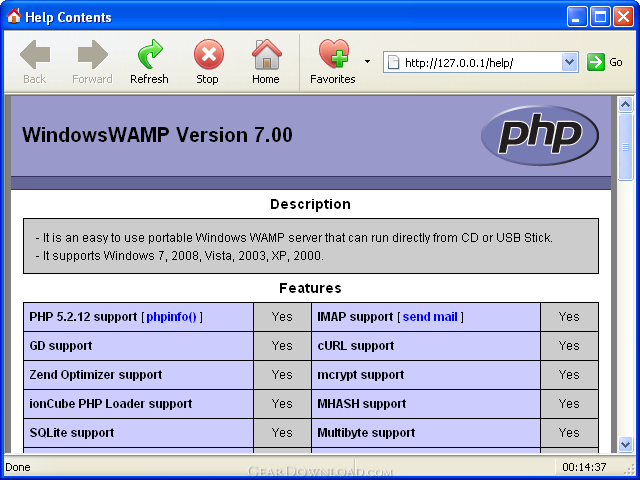The image size is (640, 480).
Task: Expand the address bar URL dropdown
Action: (569, 62)
